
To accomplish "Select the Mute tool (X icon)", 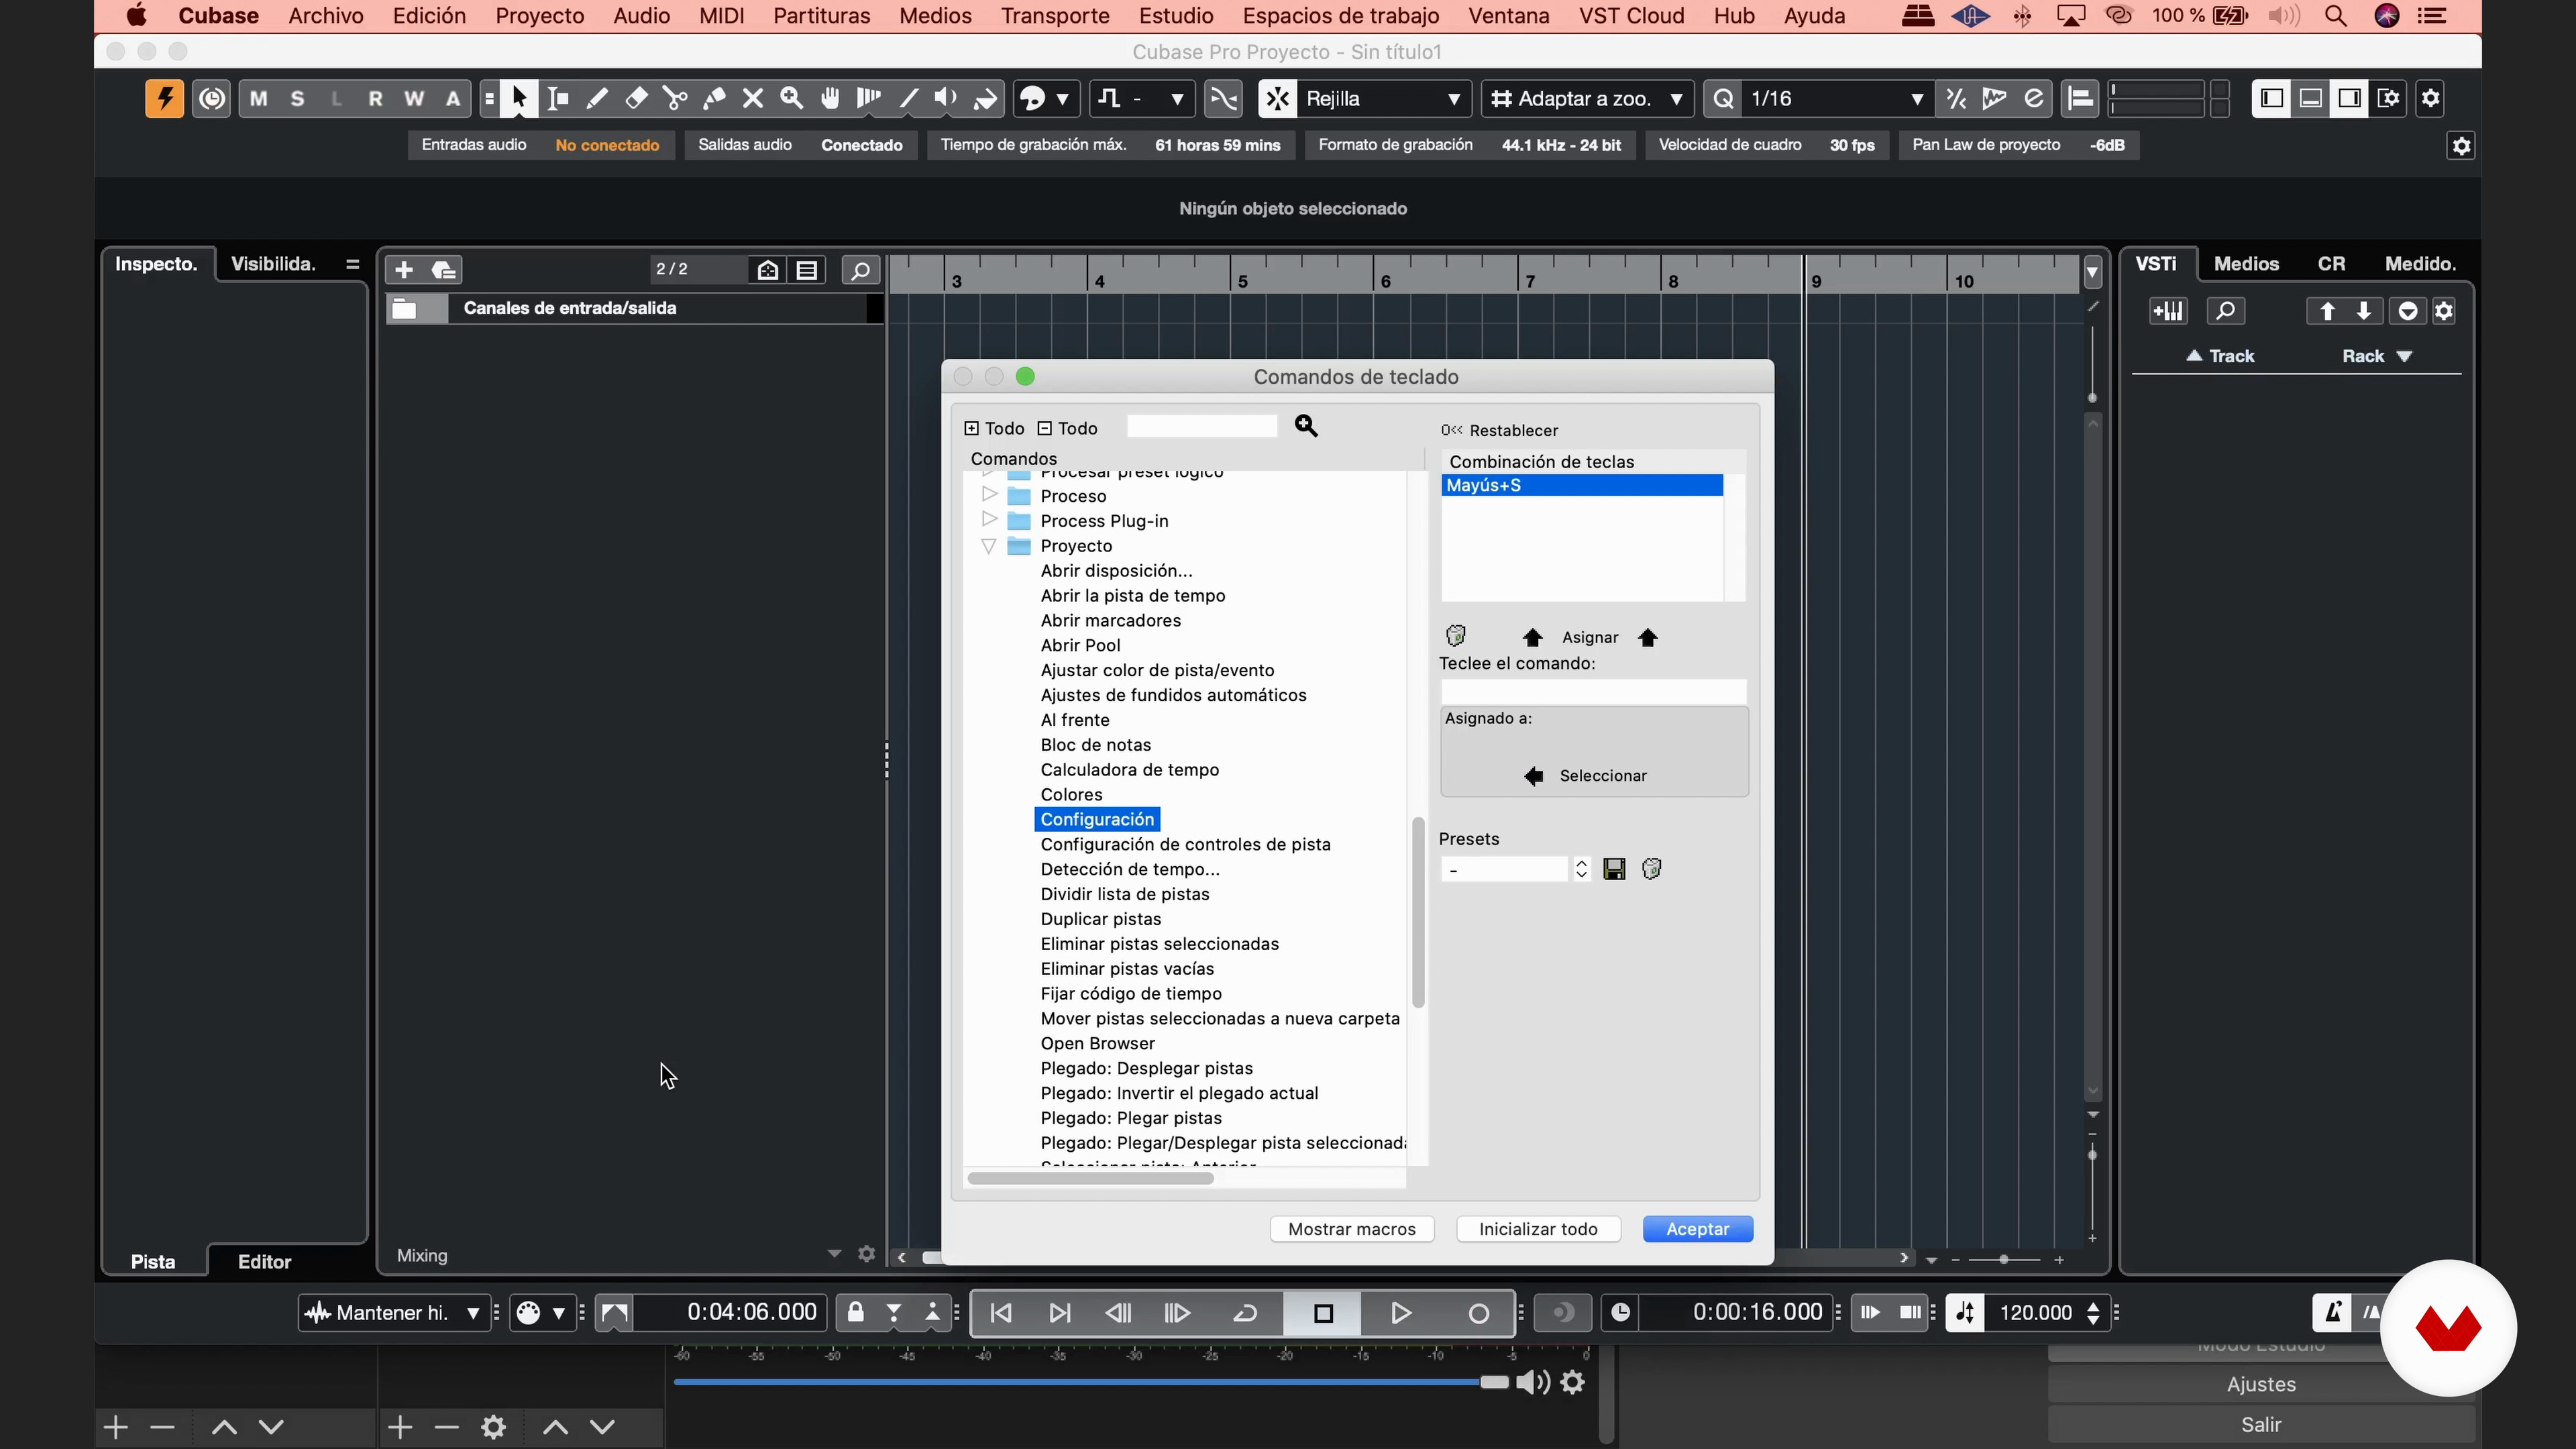I will click(x=753, y=98).
